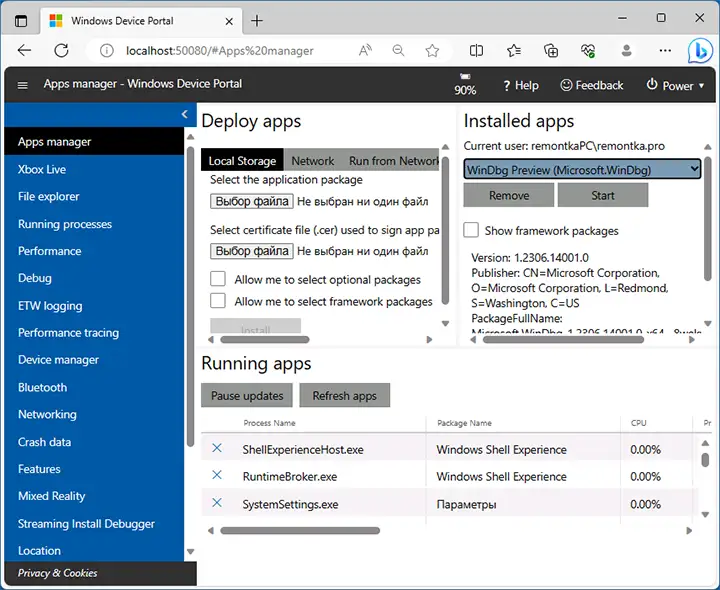Tick Show framework packages checkbox
720x590 pixels.
(x=471, y=230)
